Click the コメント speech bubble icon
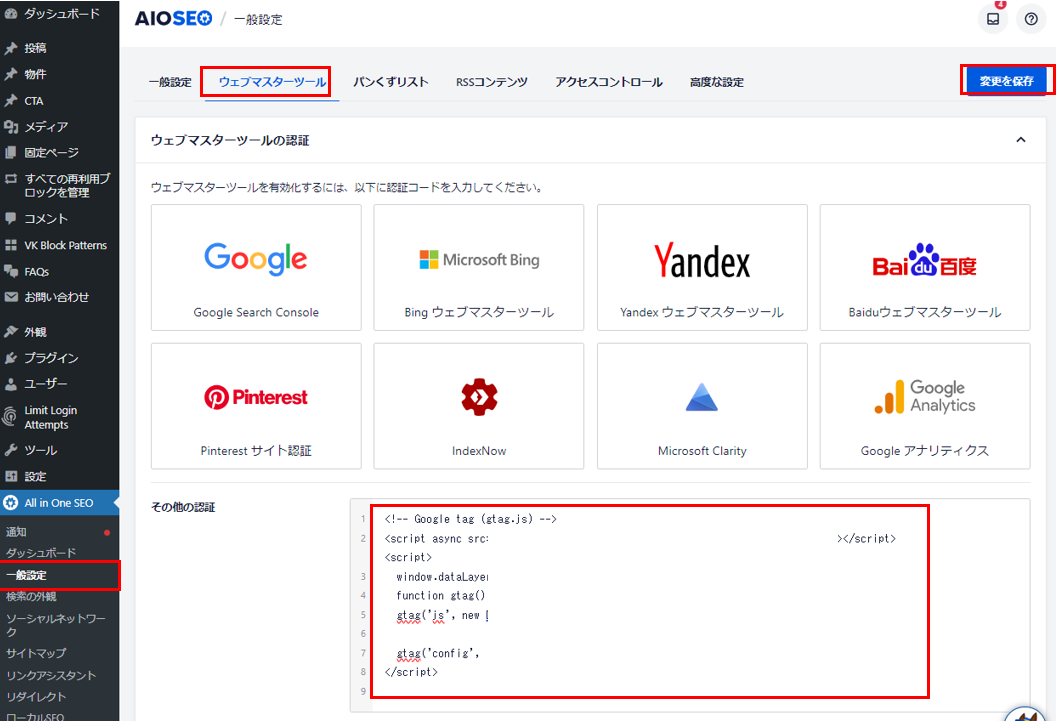The image size is (1057, 721). 11,218
